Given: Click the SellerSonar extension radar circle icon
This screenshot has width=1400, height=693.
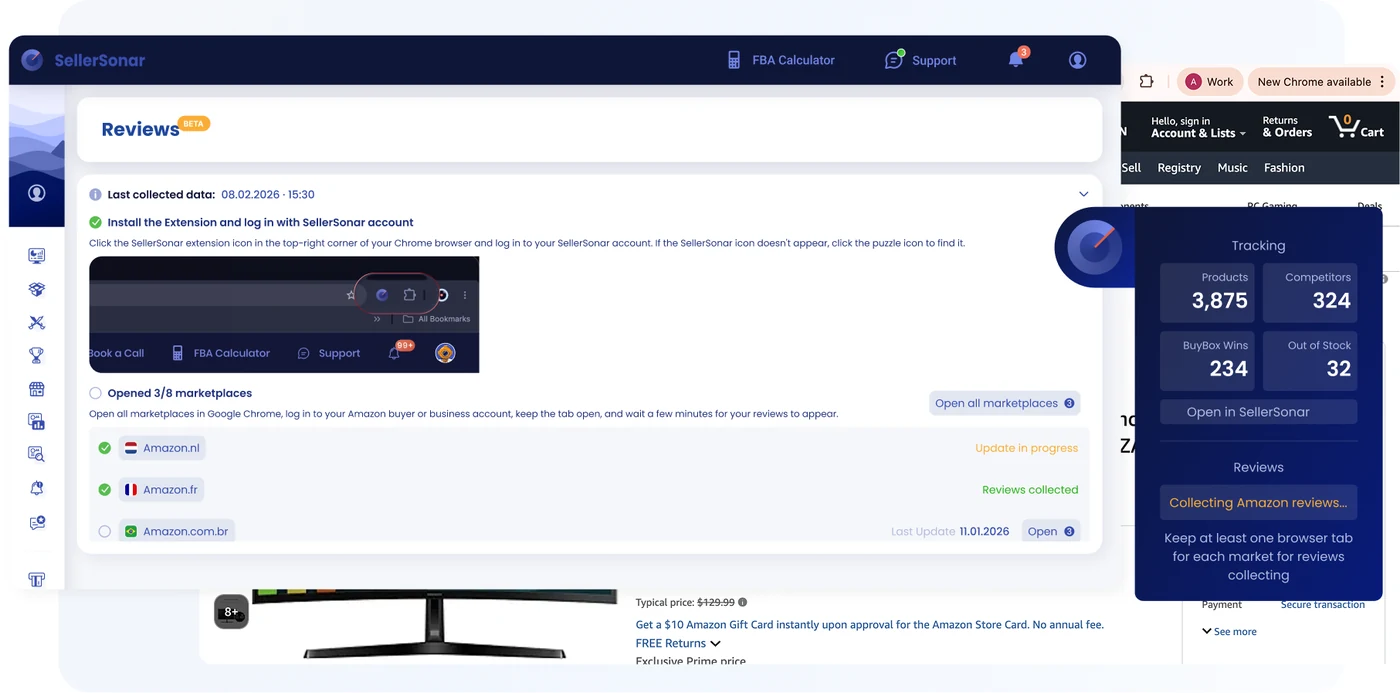Looking at the screenshot, I should click(1094, 247).
